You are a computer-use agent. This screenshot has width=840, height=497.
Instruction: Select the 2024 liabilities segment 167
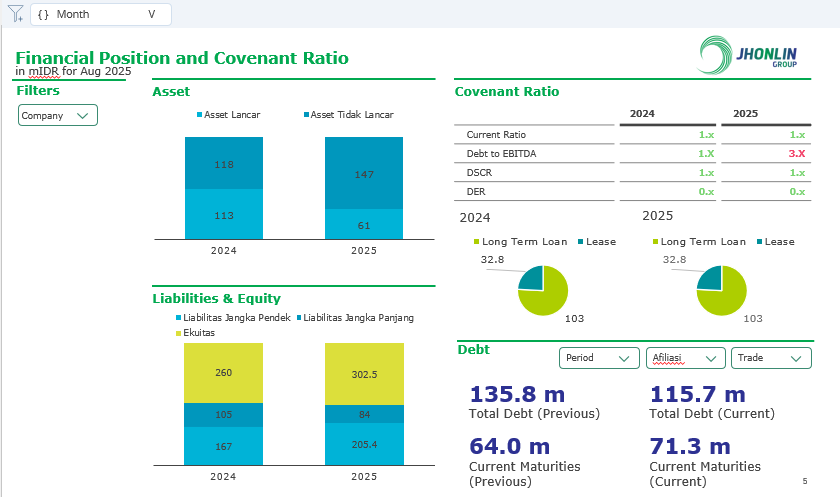(x=223, y=446)
